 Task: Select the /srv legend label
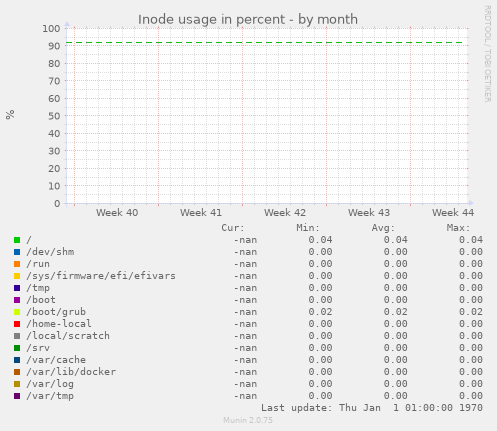tap(38, 348)
